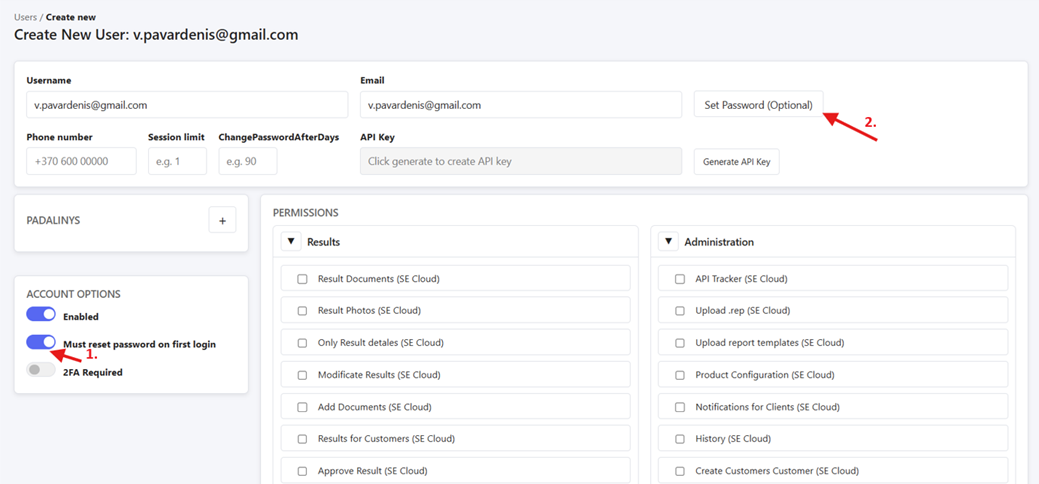The height and width of the screenshot is (484, 1039).
Task: Click the PERMISSIONS heading text
Action: point(305,213)
